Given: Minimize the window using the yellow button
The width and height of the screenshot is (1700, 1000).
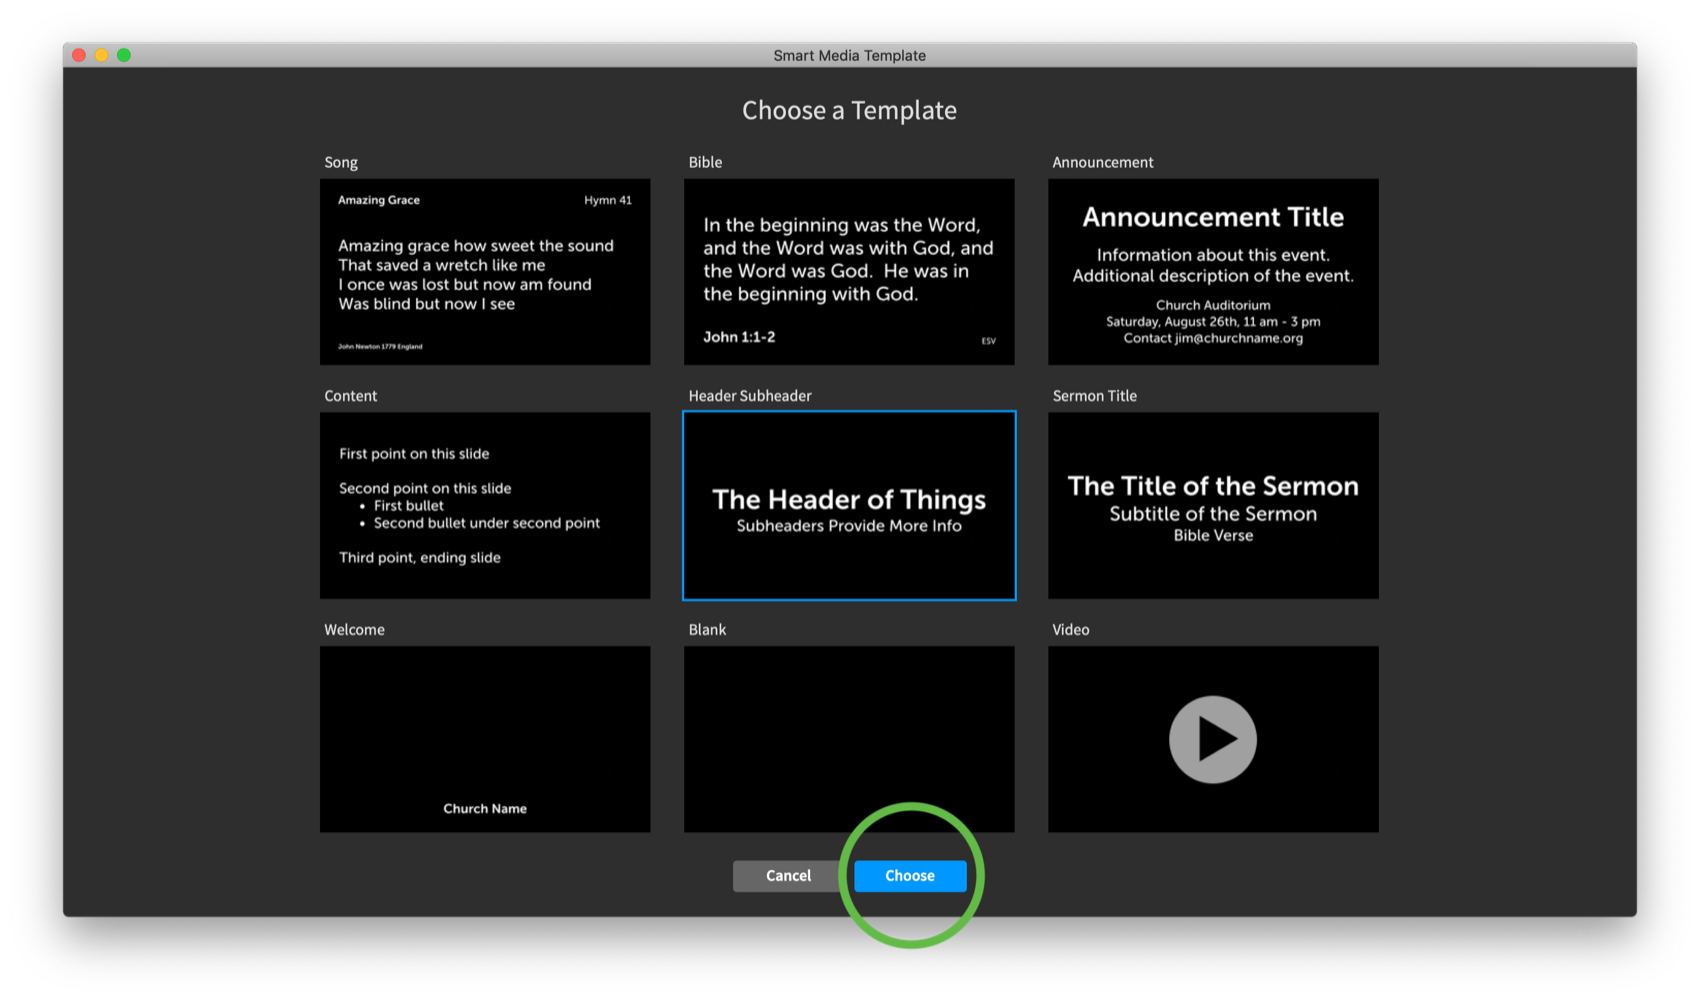Looking at the screenshot, I should [101, 55].
